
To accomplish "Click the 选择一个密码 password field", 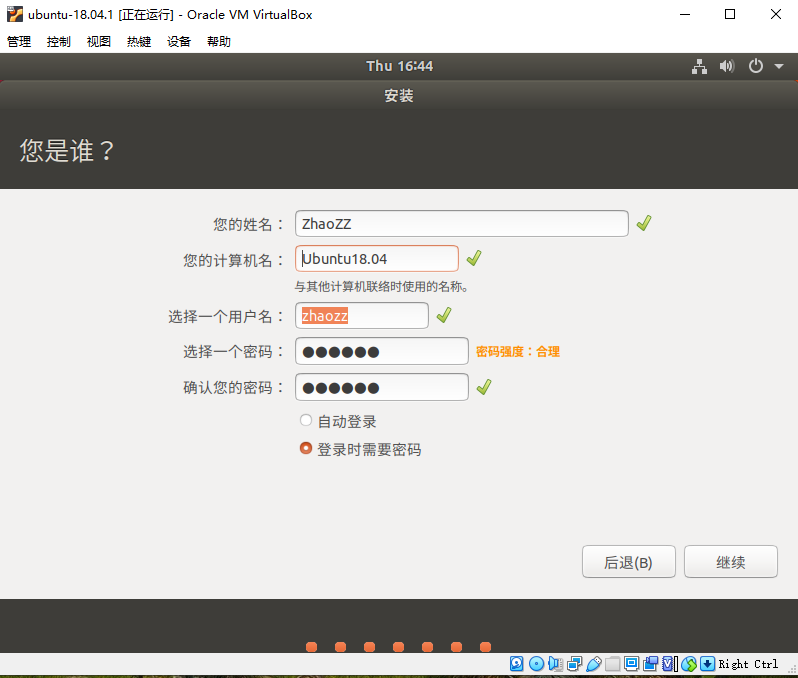I will (x=382, y=351).
